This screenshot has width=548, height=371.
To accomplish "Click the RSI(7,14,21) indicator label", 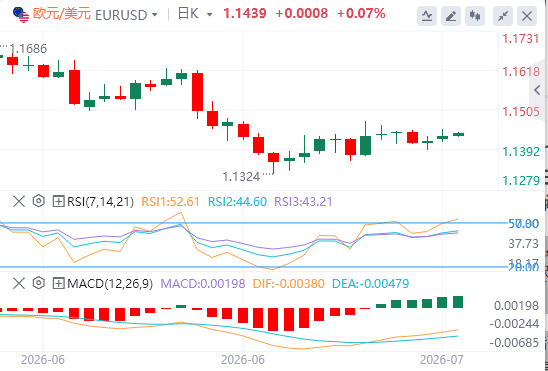I will point(100,202).
